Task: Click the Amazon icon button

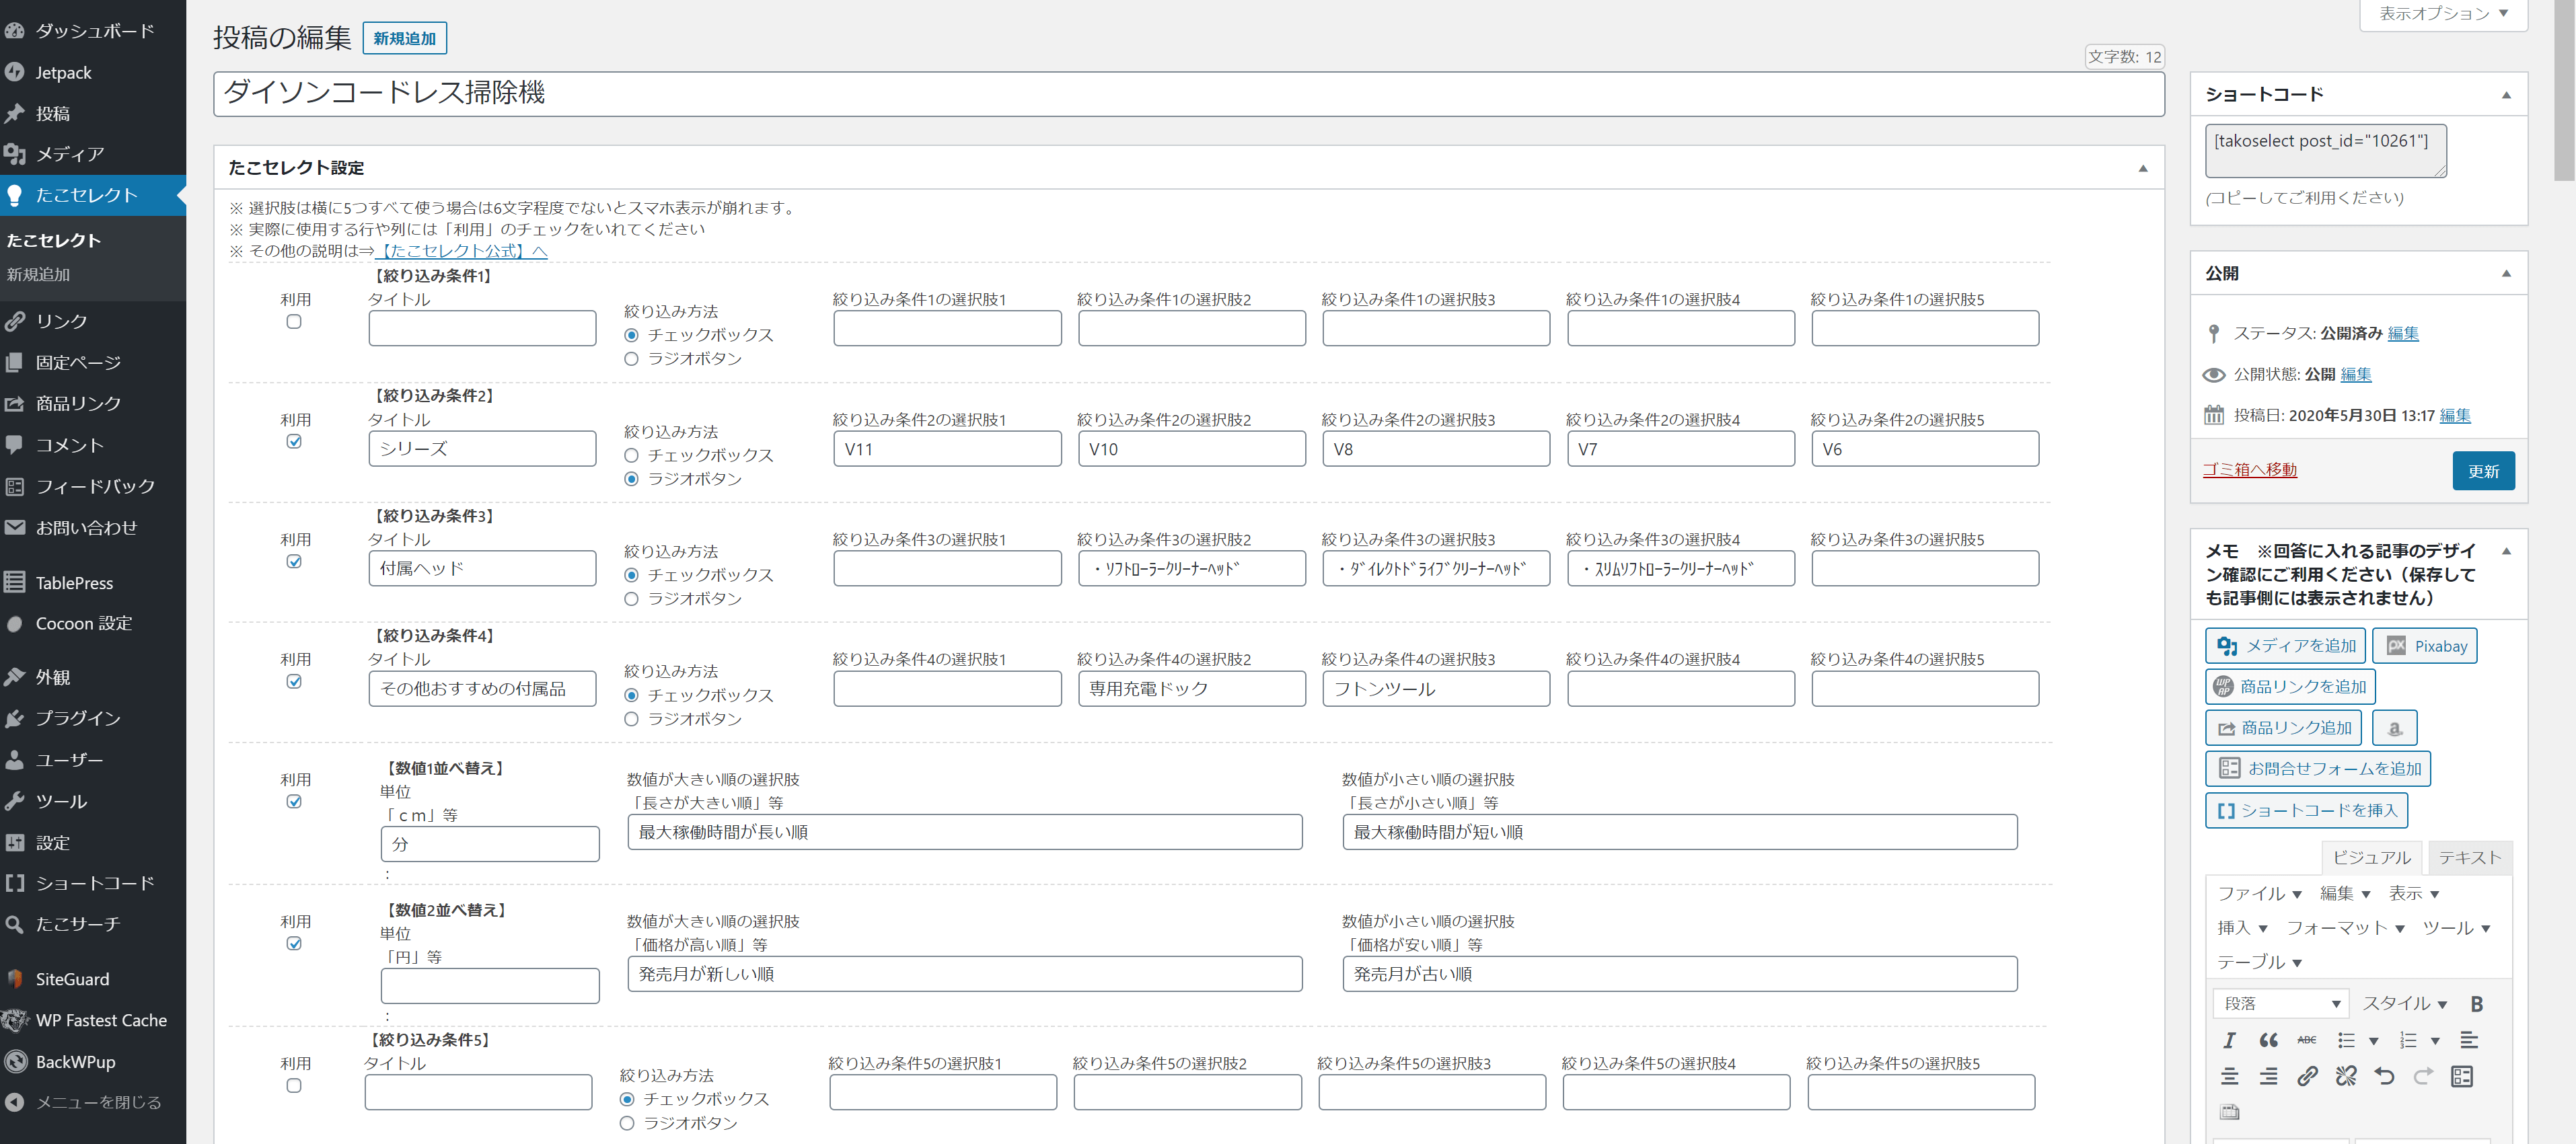Action: 2395,728
